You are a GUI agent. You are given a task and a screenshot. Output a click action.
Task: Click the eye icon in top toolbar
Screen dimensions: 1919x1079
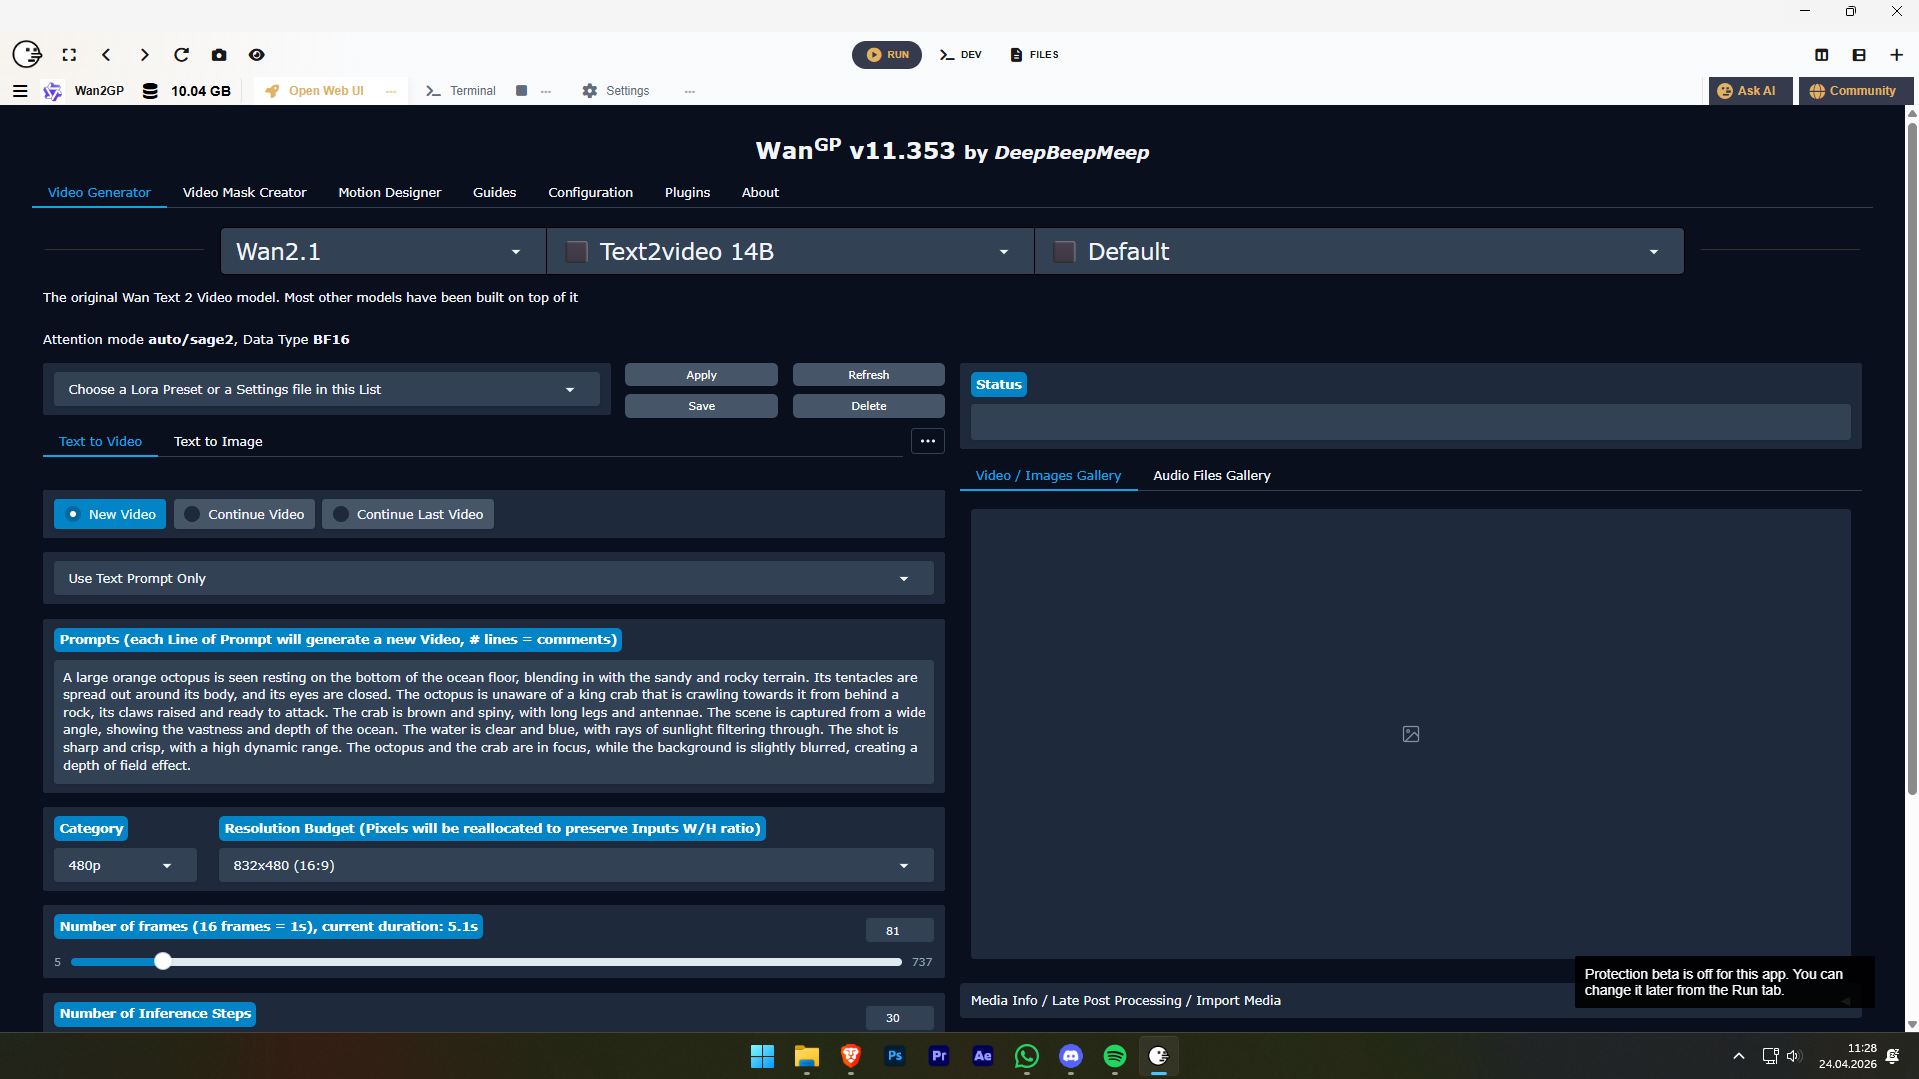257,55
